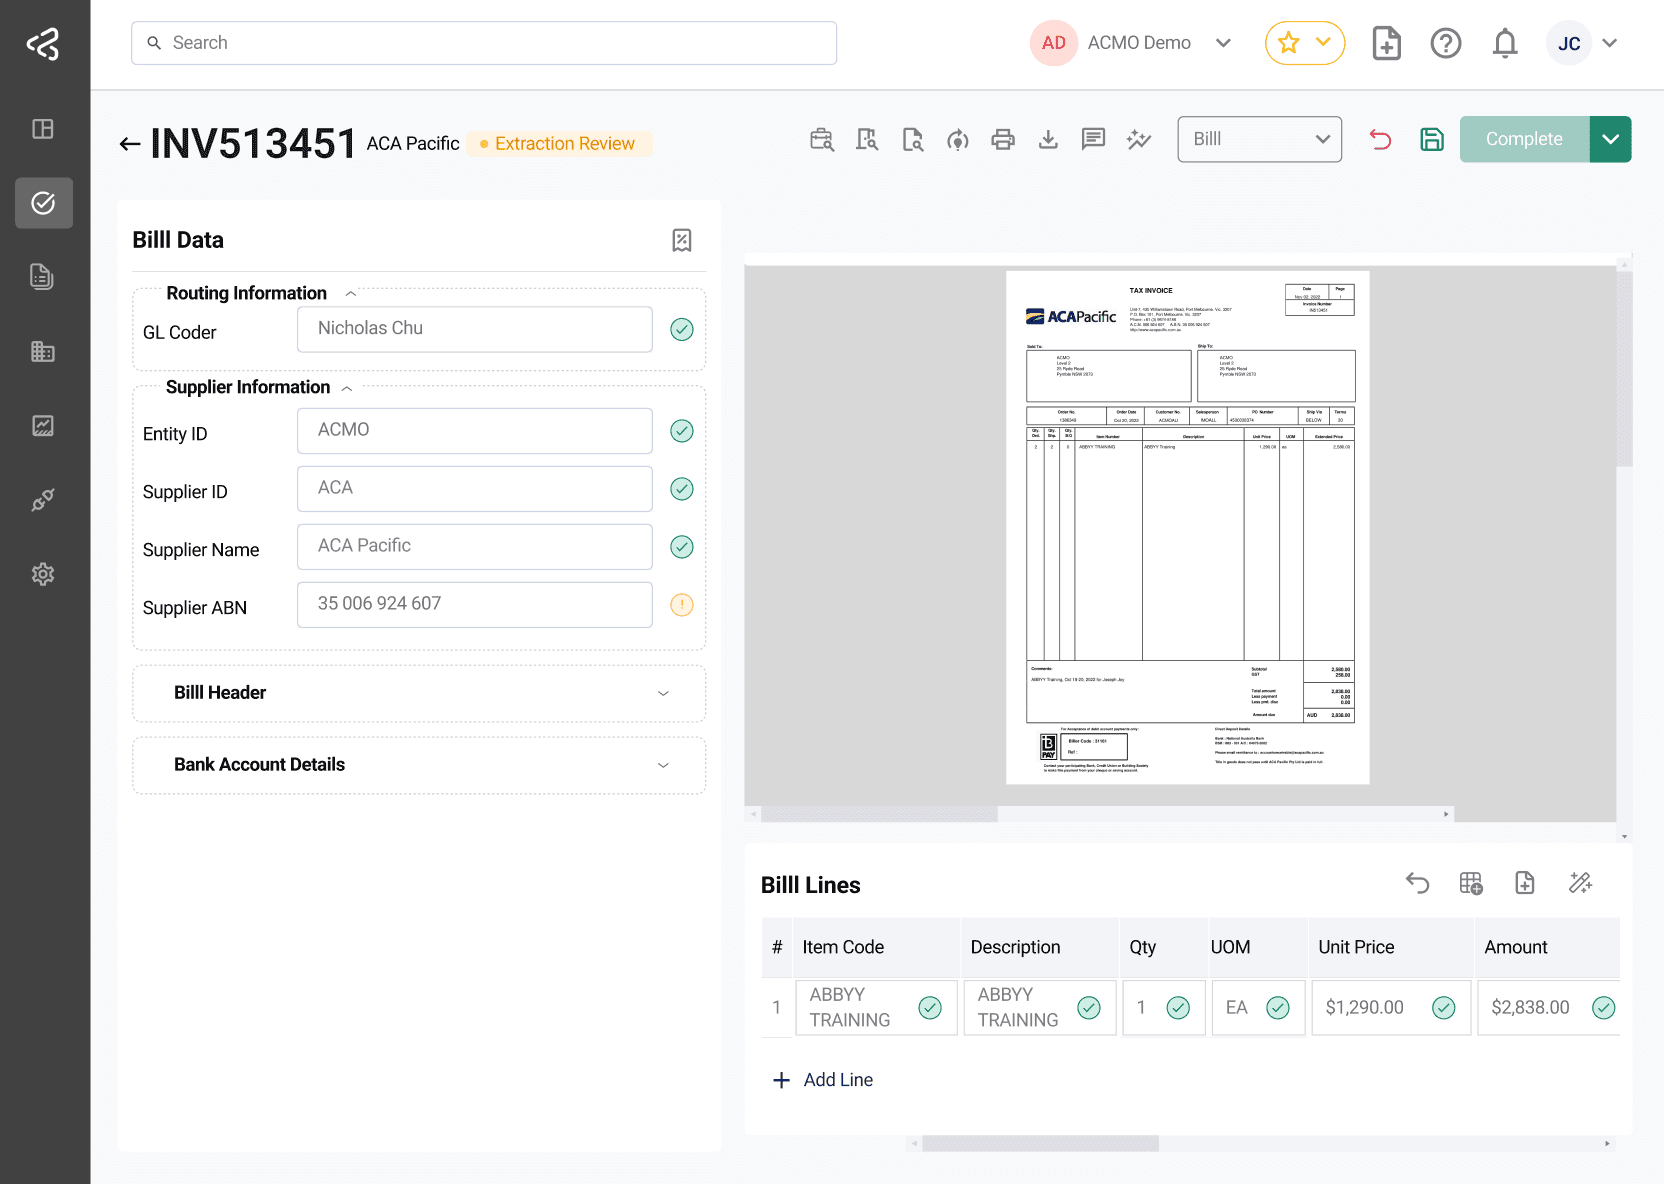Click the Complete button

coord(1524,139)
